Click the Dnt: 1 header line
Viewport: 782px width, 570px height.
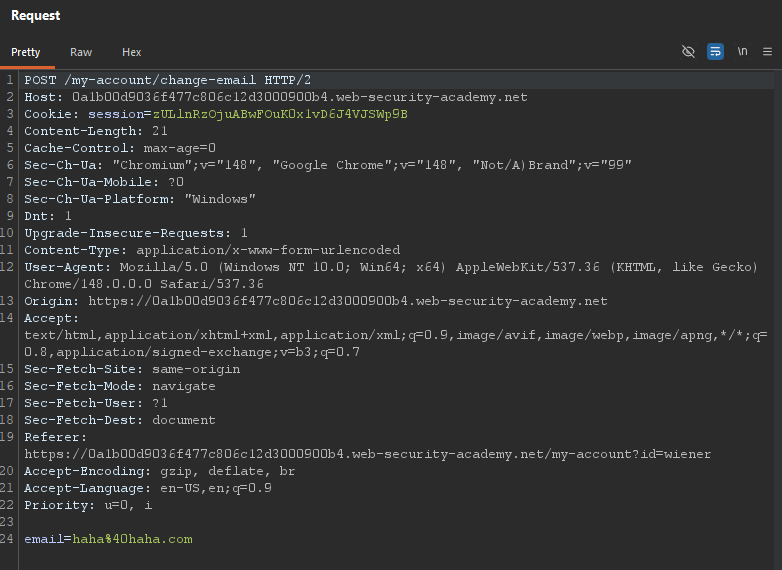[48, 216]
